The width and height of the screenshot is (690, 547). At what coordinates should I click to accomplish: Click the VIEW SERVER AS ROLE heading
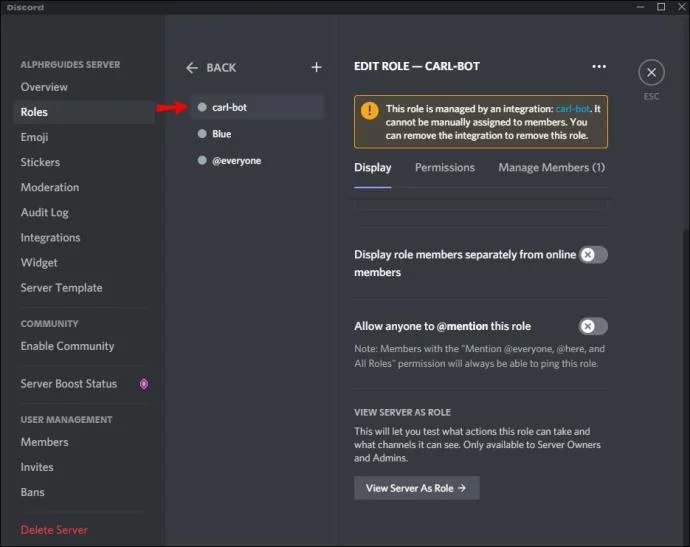402,412
